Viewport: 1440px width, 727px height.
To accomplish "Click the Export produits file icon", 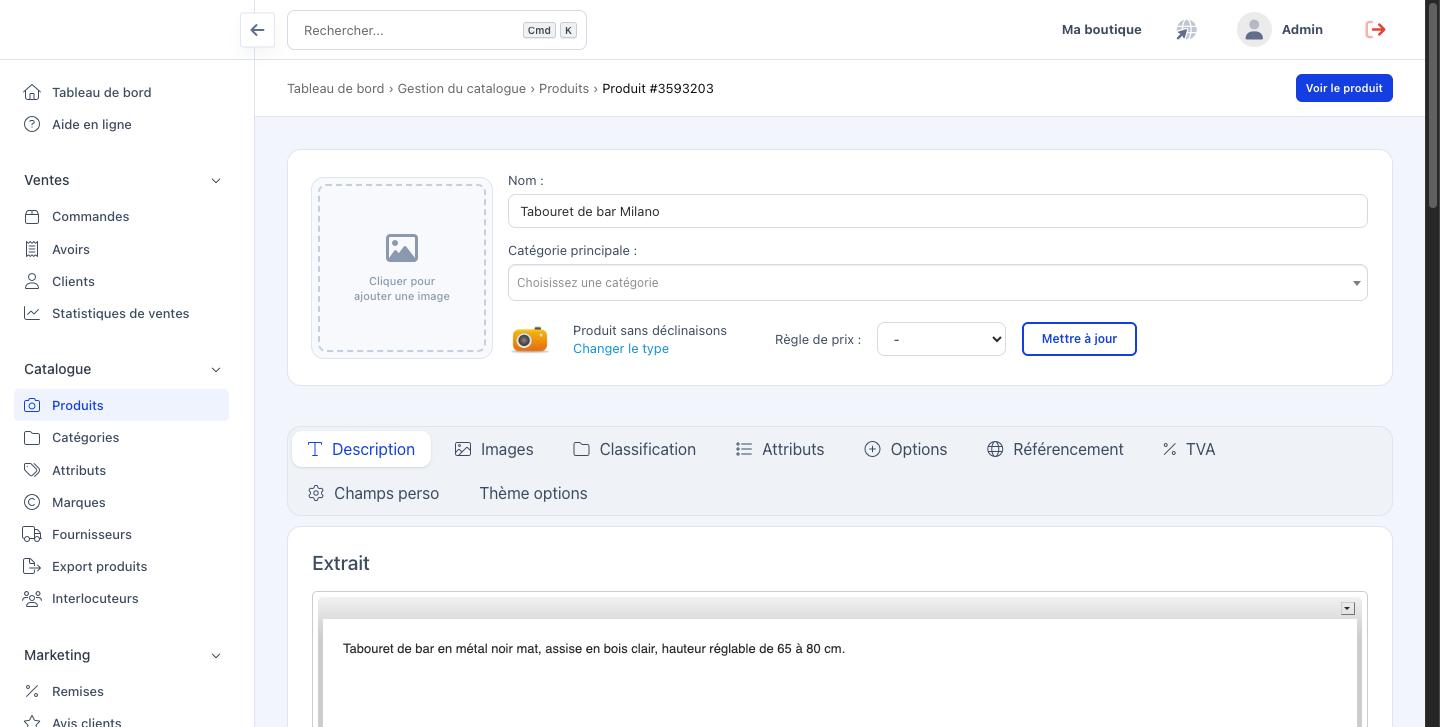I will click(x=32, y=566).
